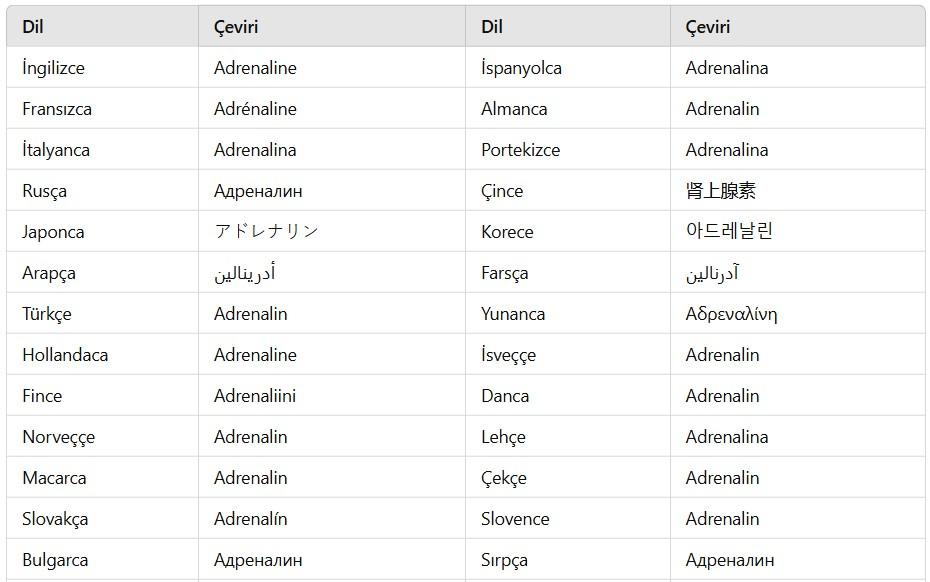Screen dimensions: 930x582
Task: Click the Greek translation 'Αδρεναλίνη'
Action: coord(731,314)
